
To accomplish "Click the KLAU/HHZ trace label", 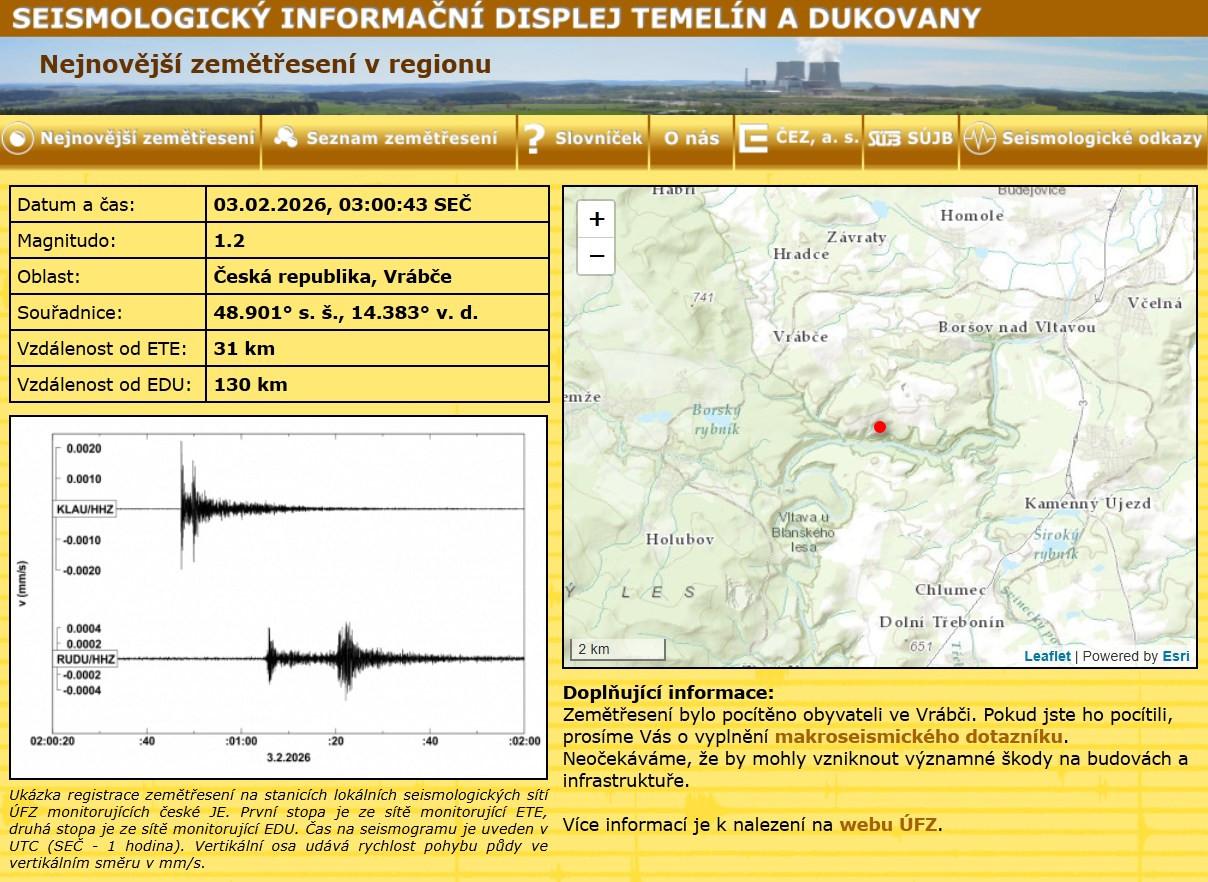I will (x=85, y=510).
